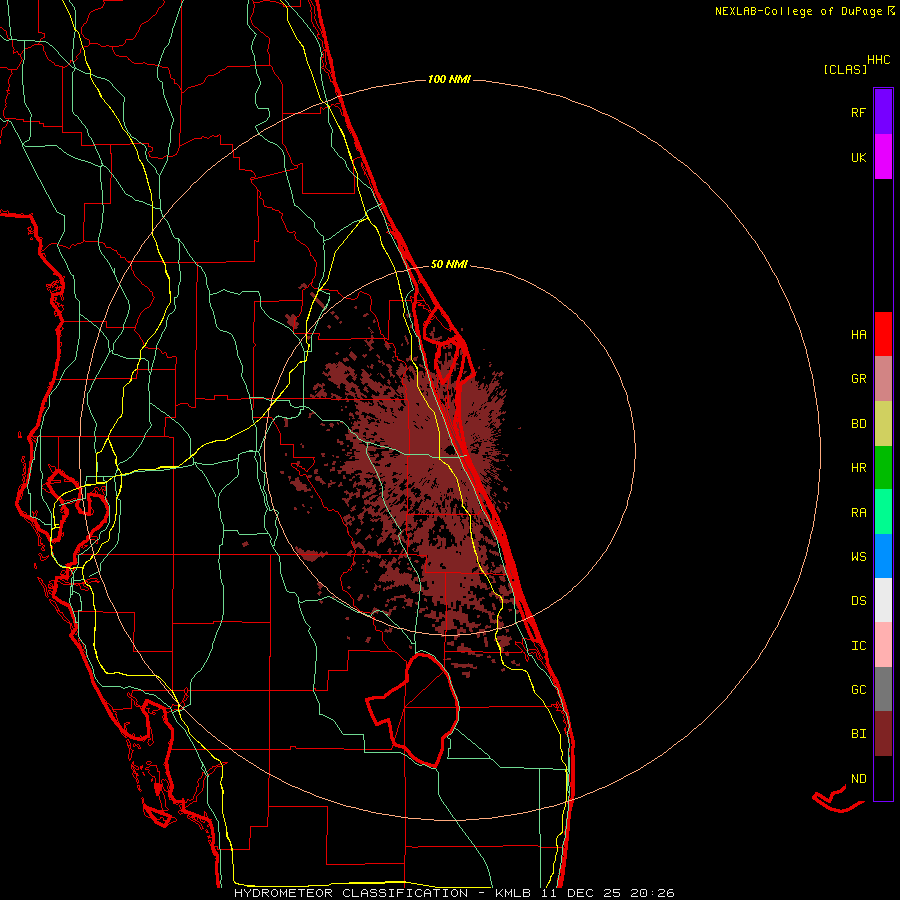
Task: Click the 100 NMI range ring label
Action: pyautogui.click(x=449, y=79)
